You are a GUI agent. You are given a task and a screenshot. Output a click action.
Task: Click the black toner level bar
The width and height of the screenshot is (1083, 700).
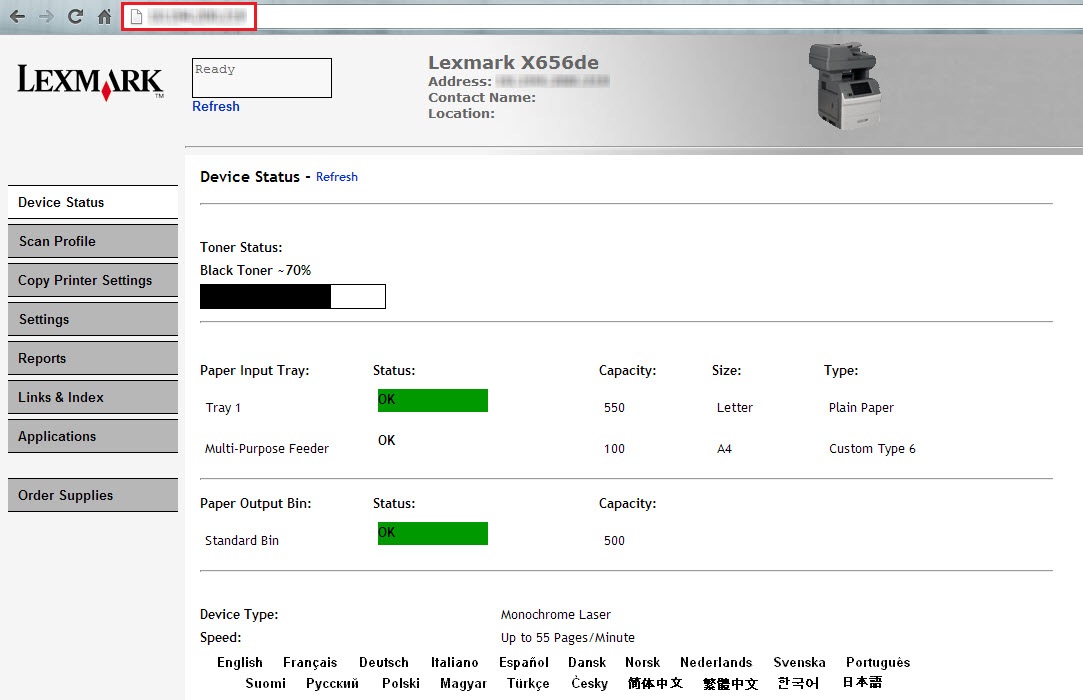click(292, 297)
